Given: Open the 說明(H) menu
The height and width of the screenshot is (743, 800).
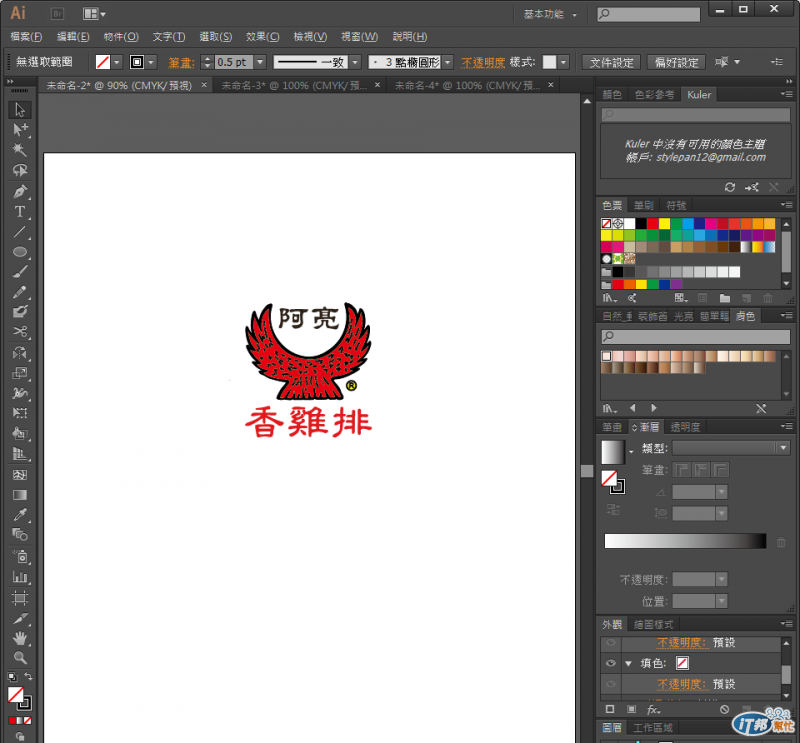Looking at the screenshot, I should 409,37.
